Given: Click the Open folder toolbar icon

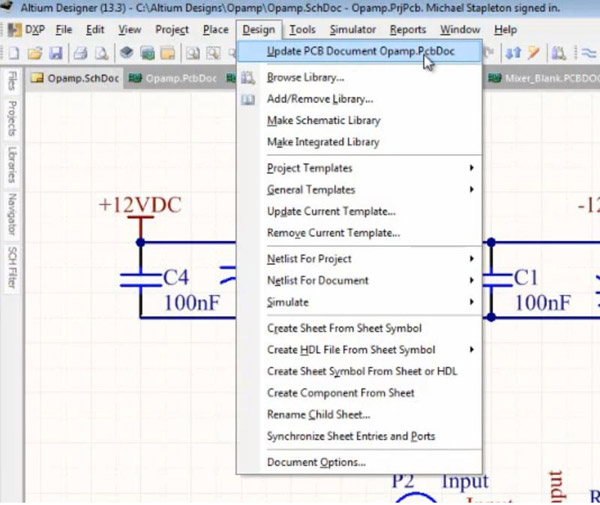Looking at the screenshot, I should [35, 53].
